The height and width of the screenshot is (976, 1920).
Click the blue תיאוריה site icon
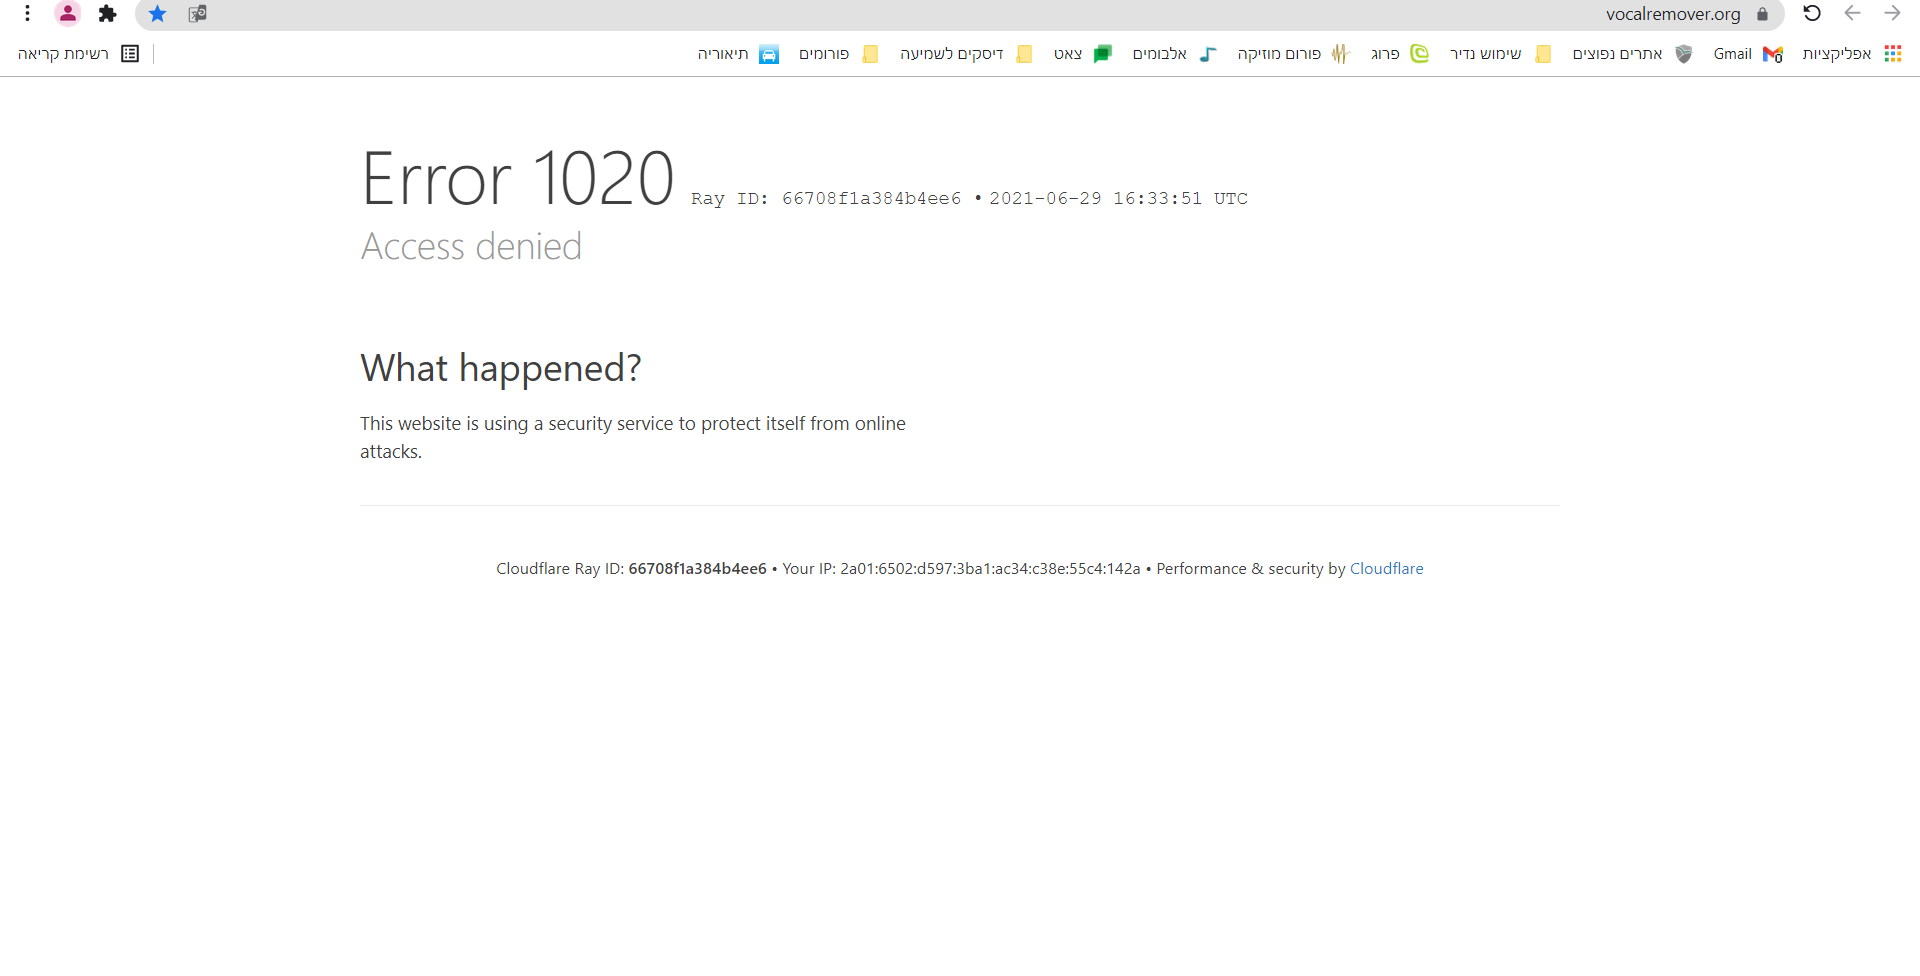coord(769,54)
